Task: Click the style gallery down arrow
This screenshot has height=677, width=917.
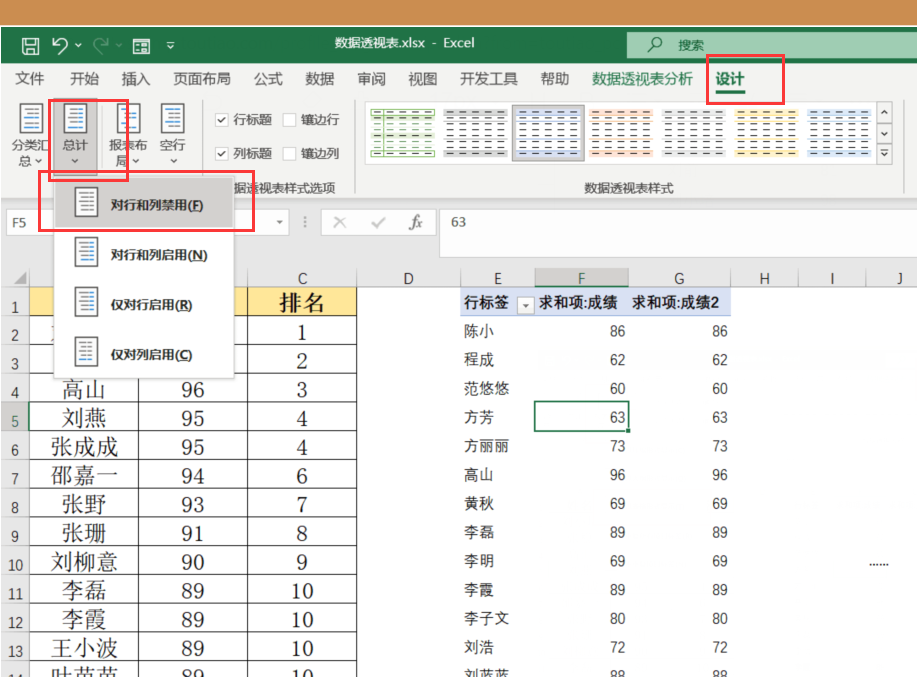Action: [x=884, y=133]
